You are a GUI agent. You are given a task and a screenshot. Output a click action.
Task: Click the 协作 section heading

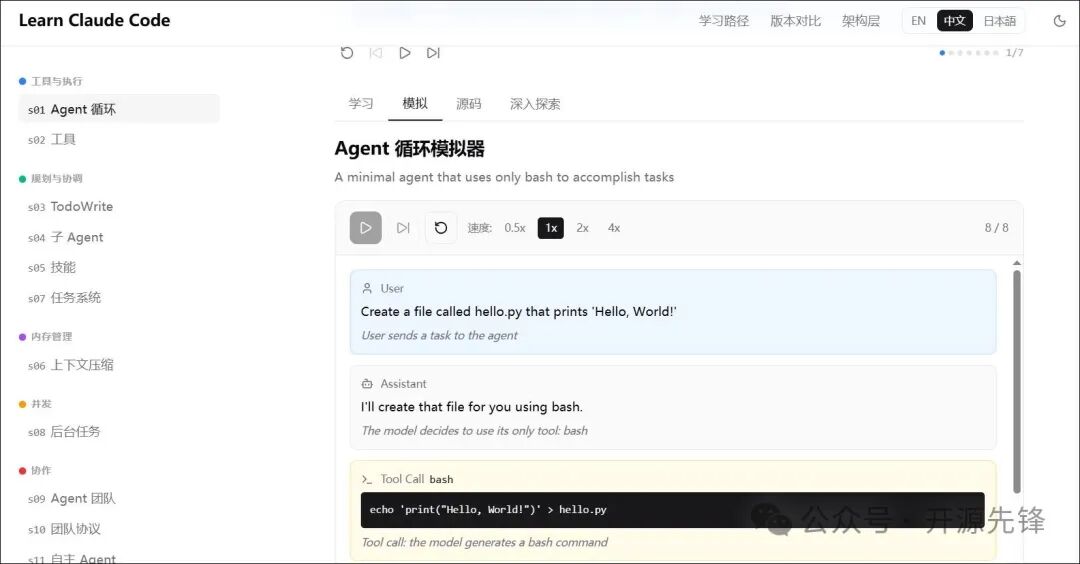[41, 470]
